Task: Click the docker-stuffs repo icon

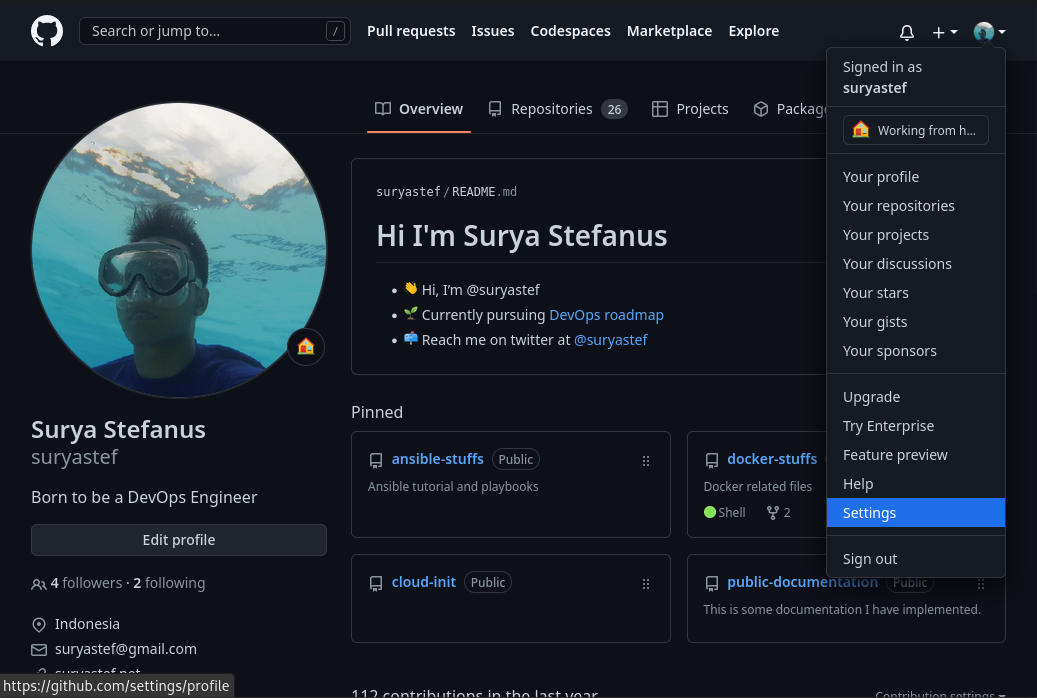Action: [x=712, y=460]
